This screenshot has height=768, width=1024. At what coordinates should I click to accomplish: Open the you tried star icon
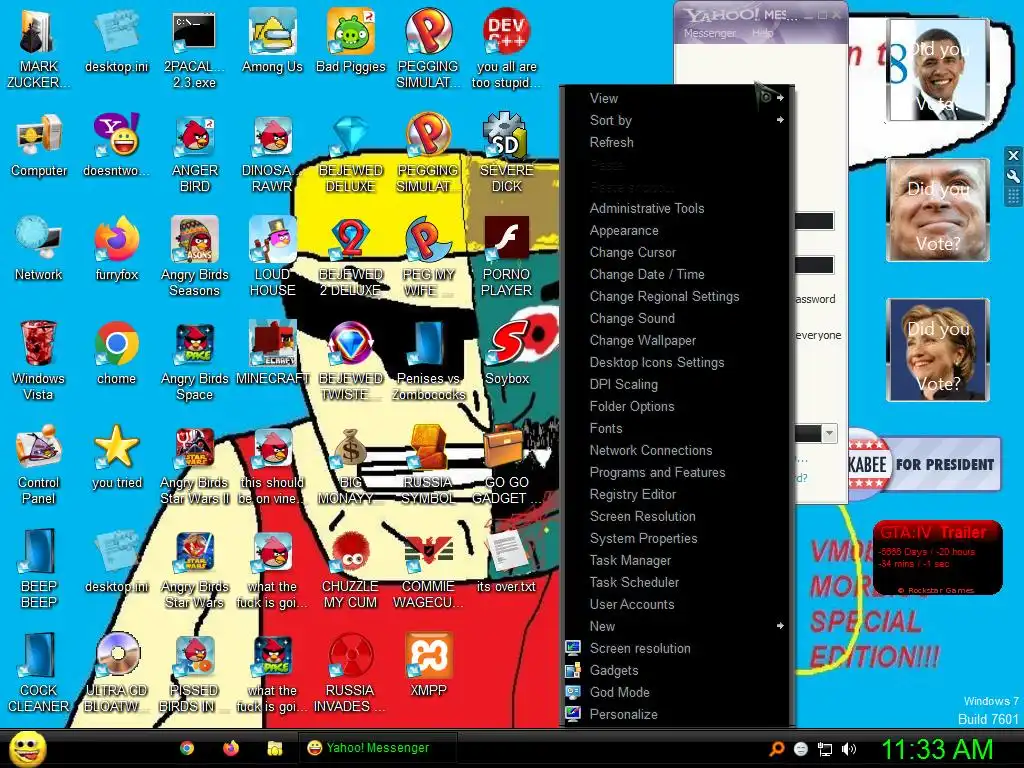pyautogui.click(x=117, y=457)
